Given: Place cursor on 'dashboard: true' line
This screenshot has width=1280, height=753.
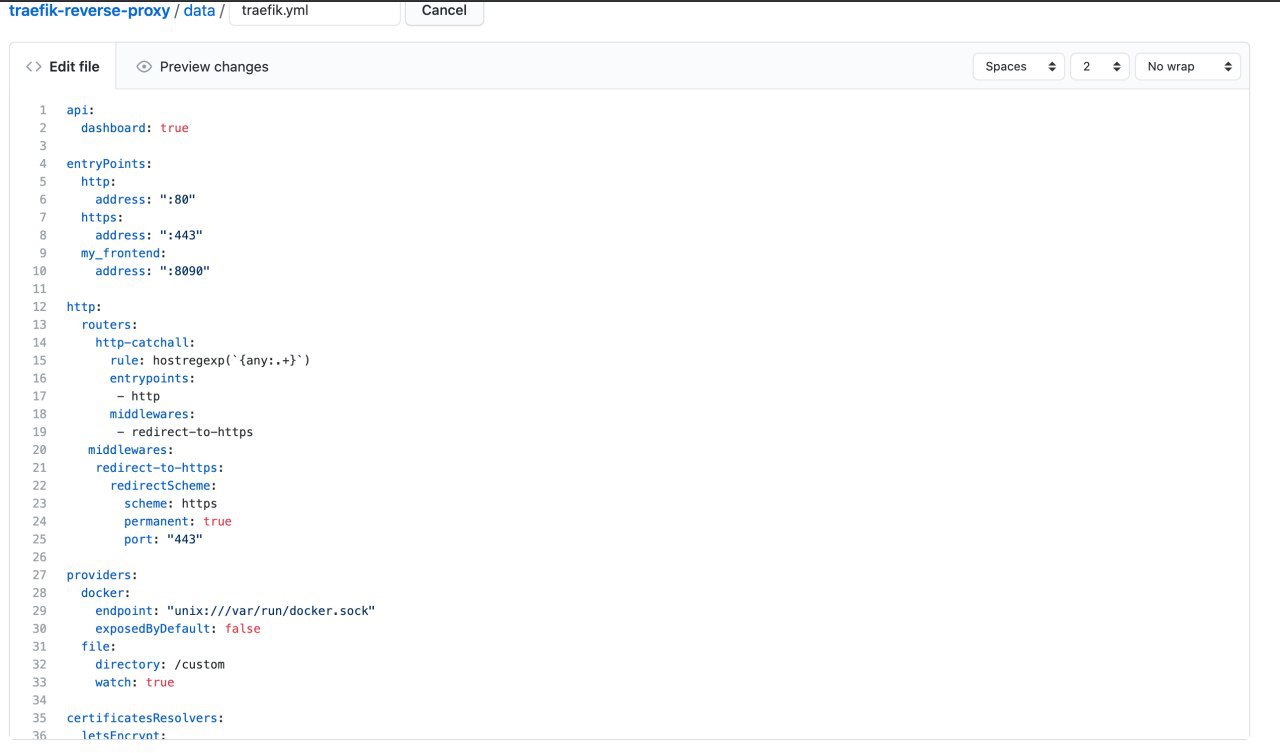Looking at the screenshot, I should point(135,128).
